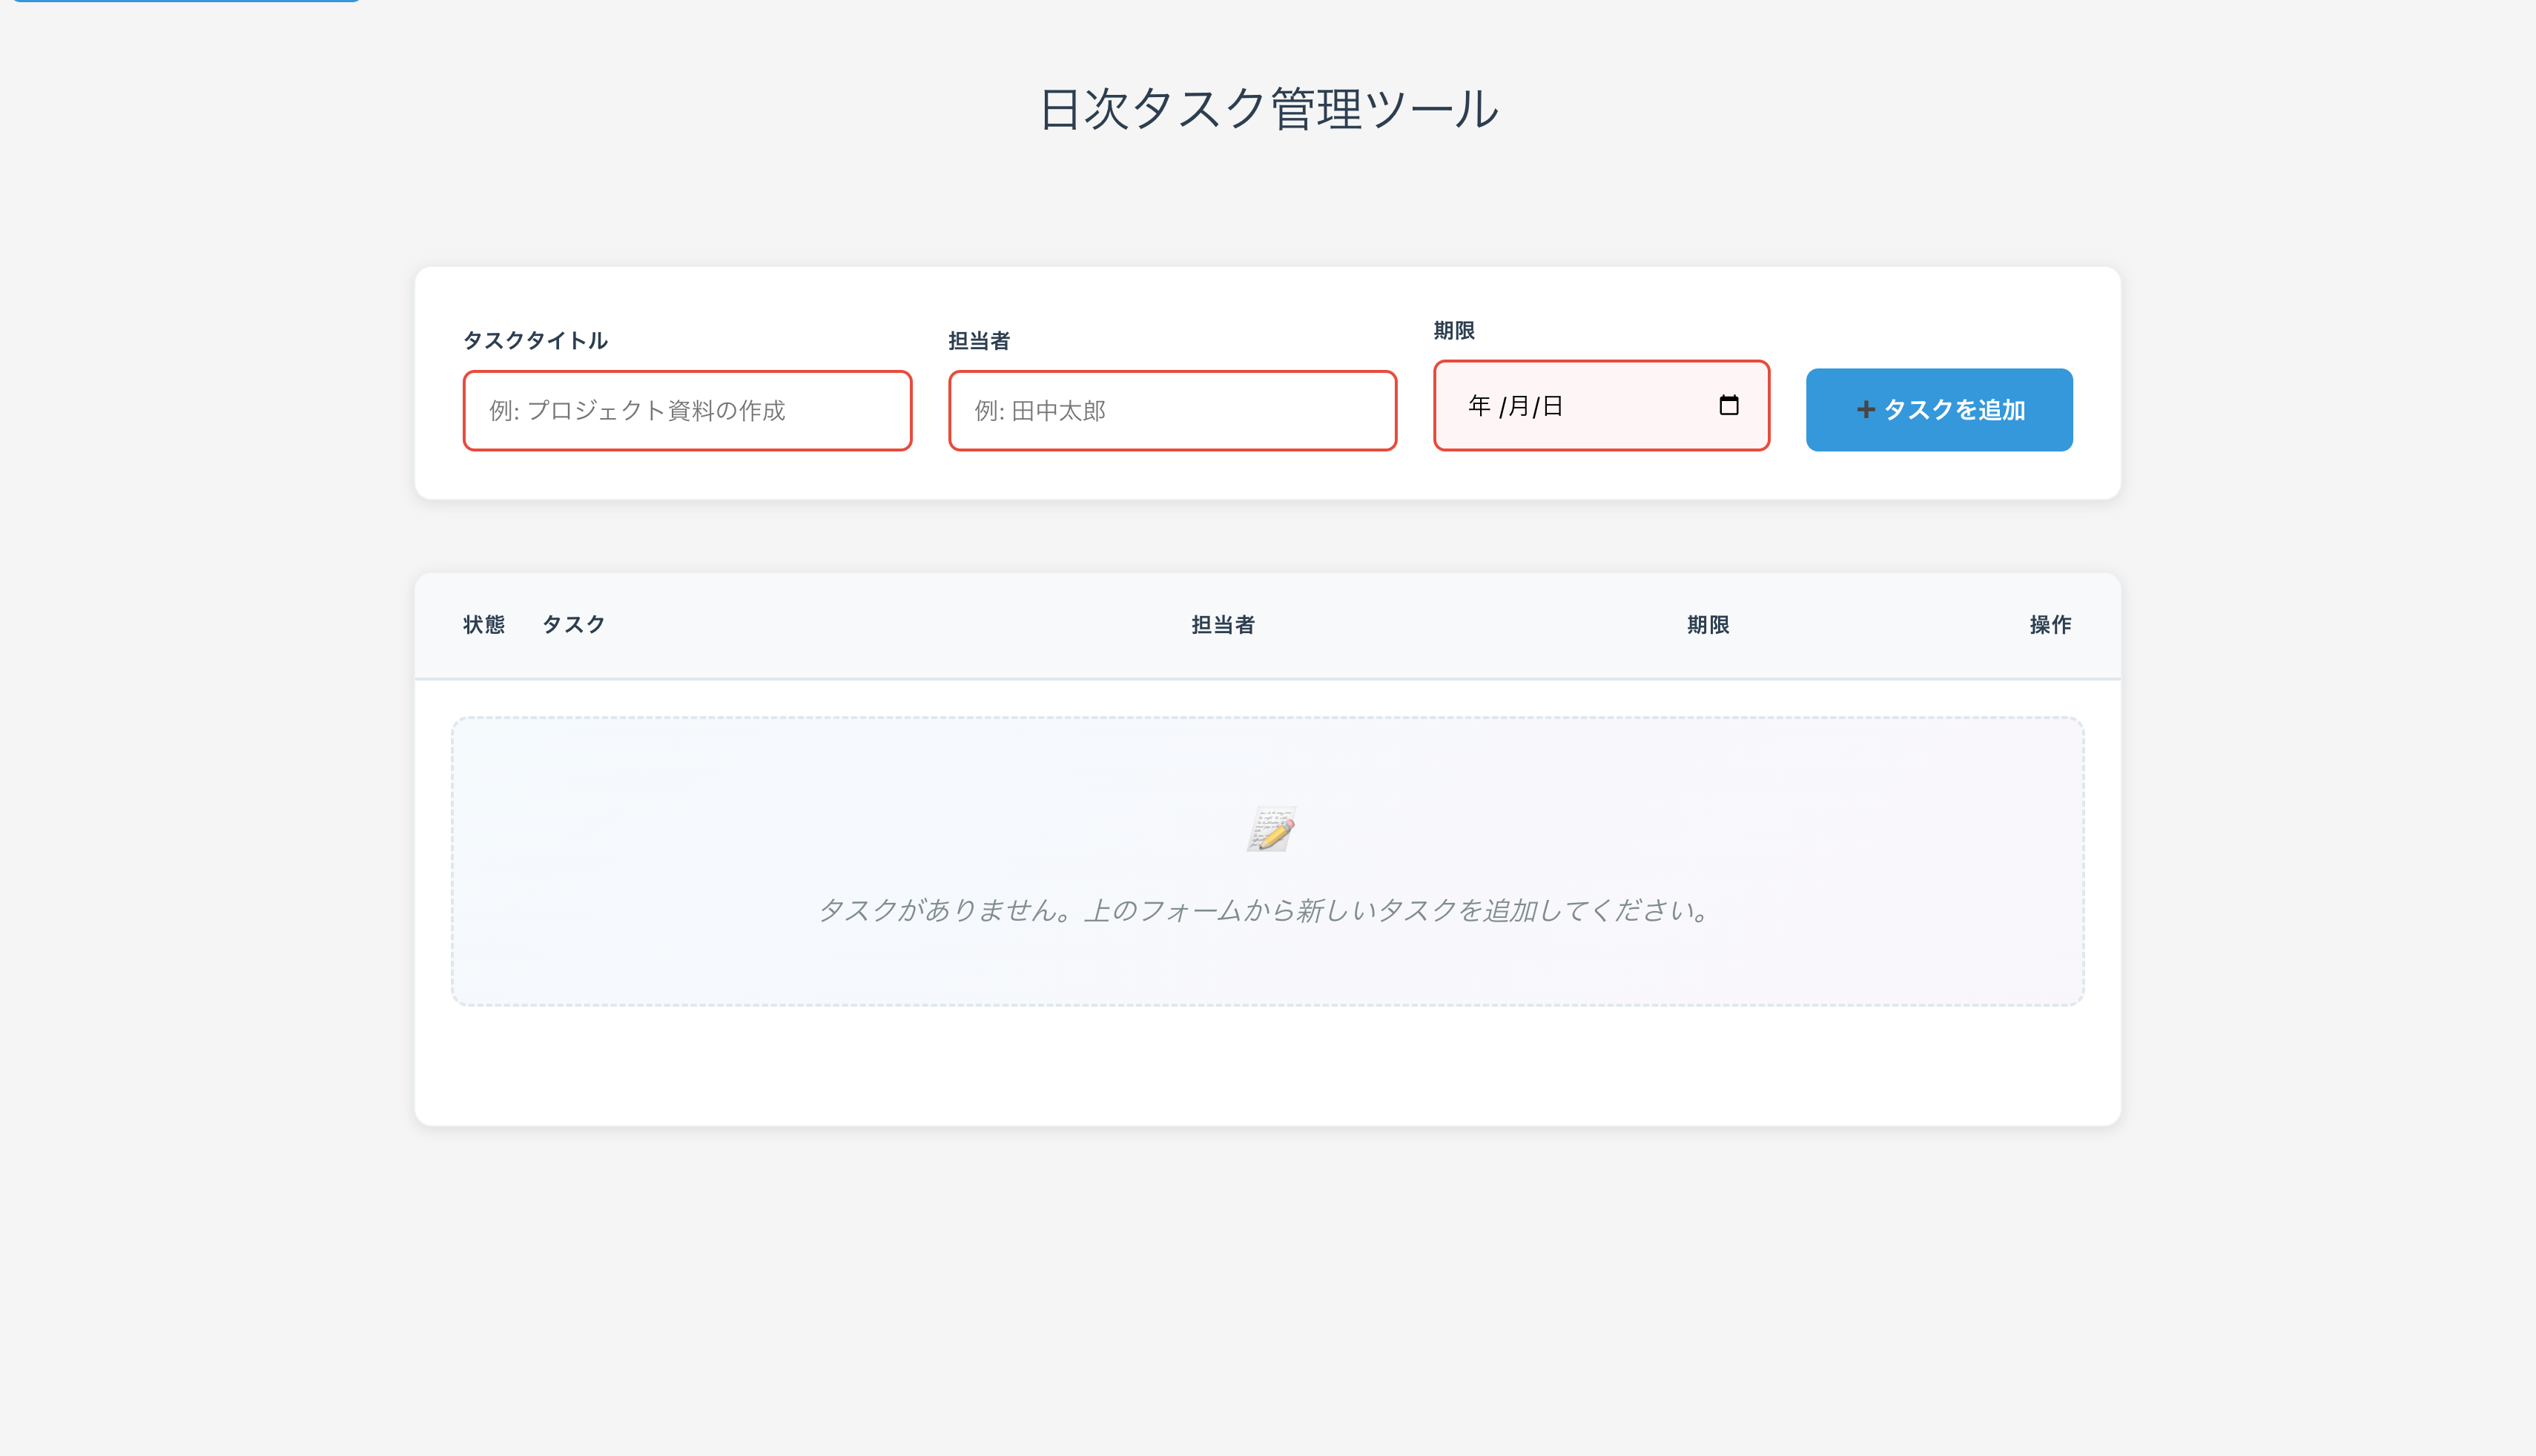The image size is (2536, 1456).
Task: Click the 日次タスク管理ツール page heading
Action: pos(1268,108)
